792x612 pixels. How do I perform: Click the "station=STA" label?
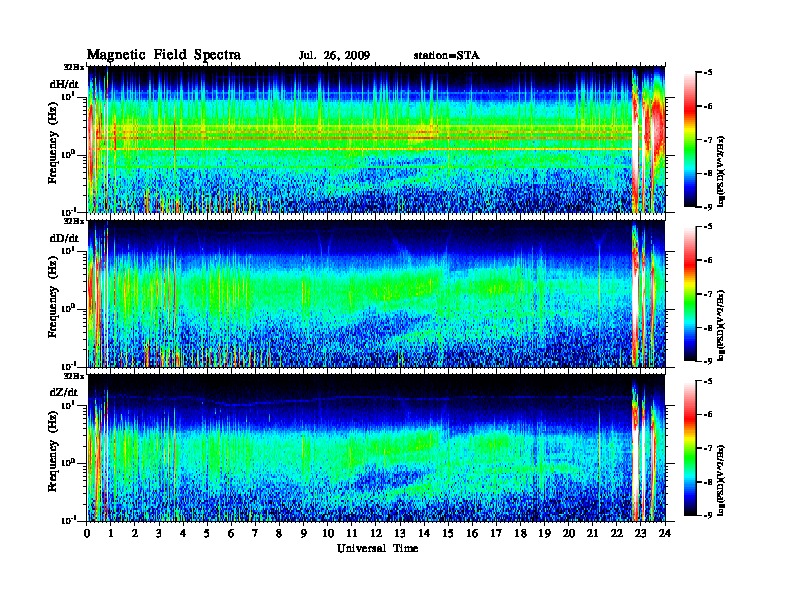[447, 56]
